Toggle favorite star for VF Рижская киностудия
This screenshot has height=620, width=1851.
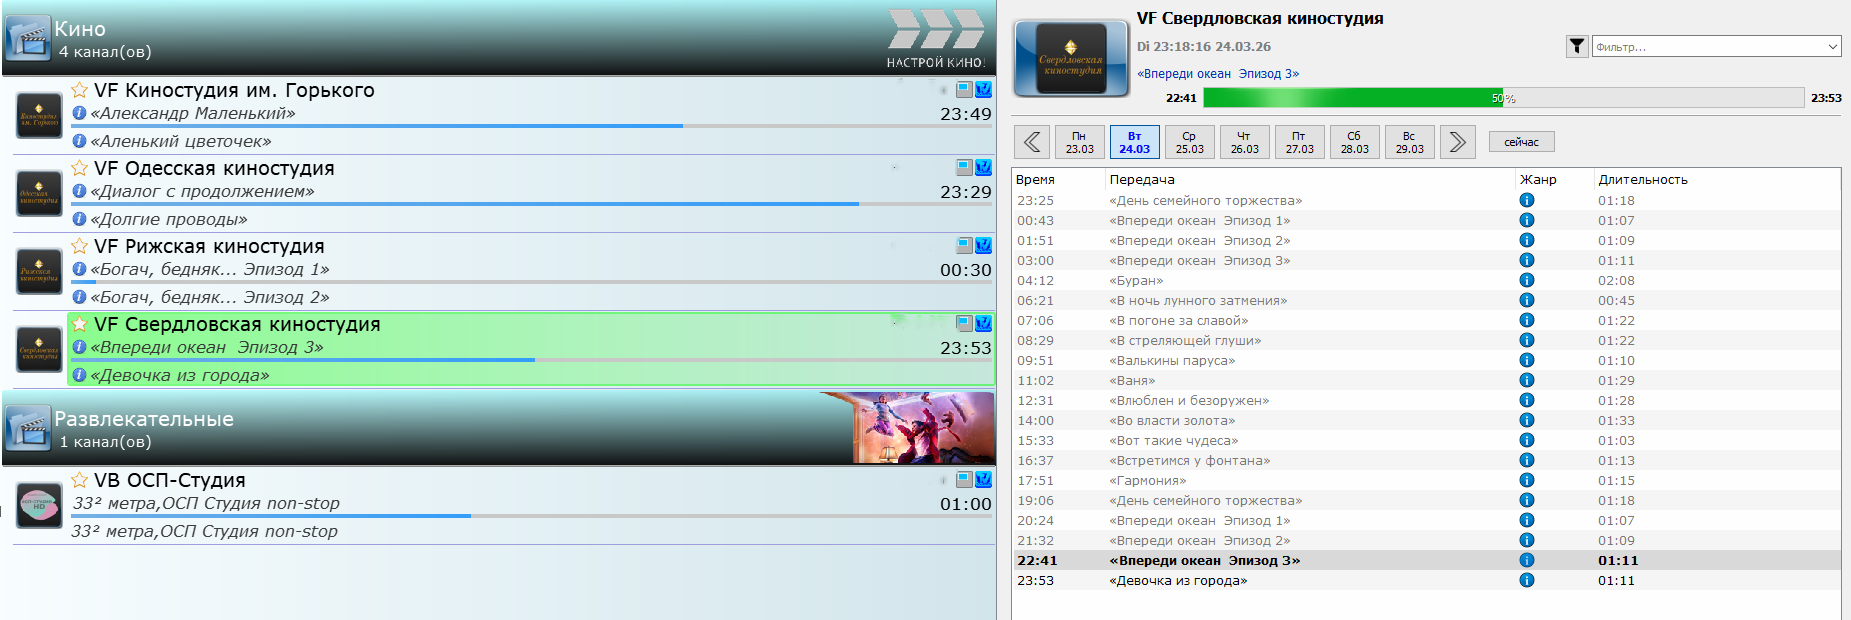point(80,246)
